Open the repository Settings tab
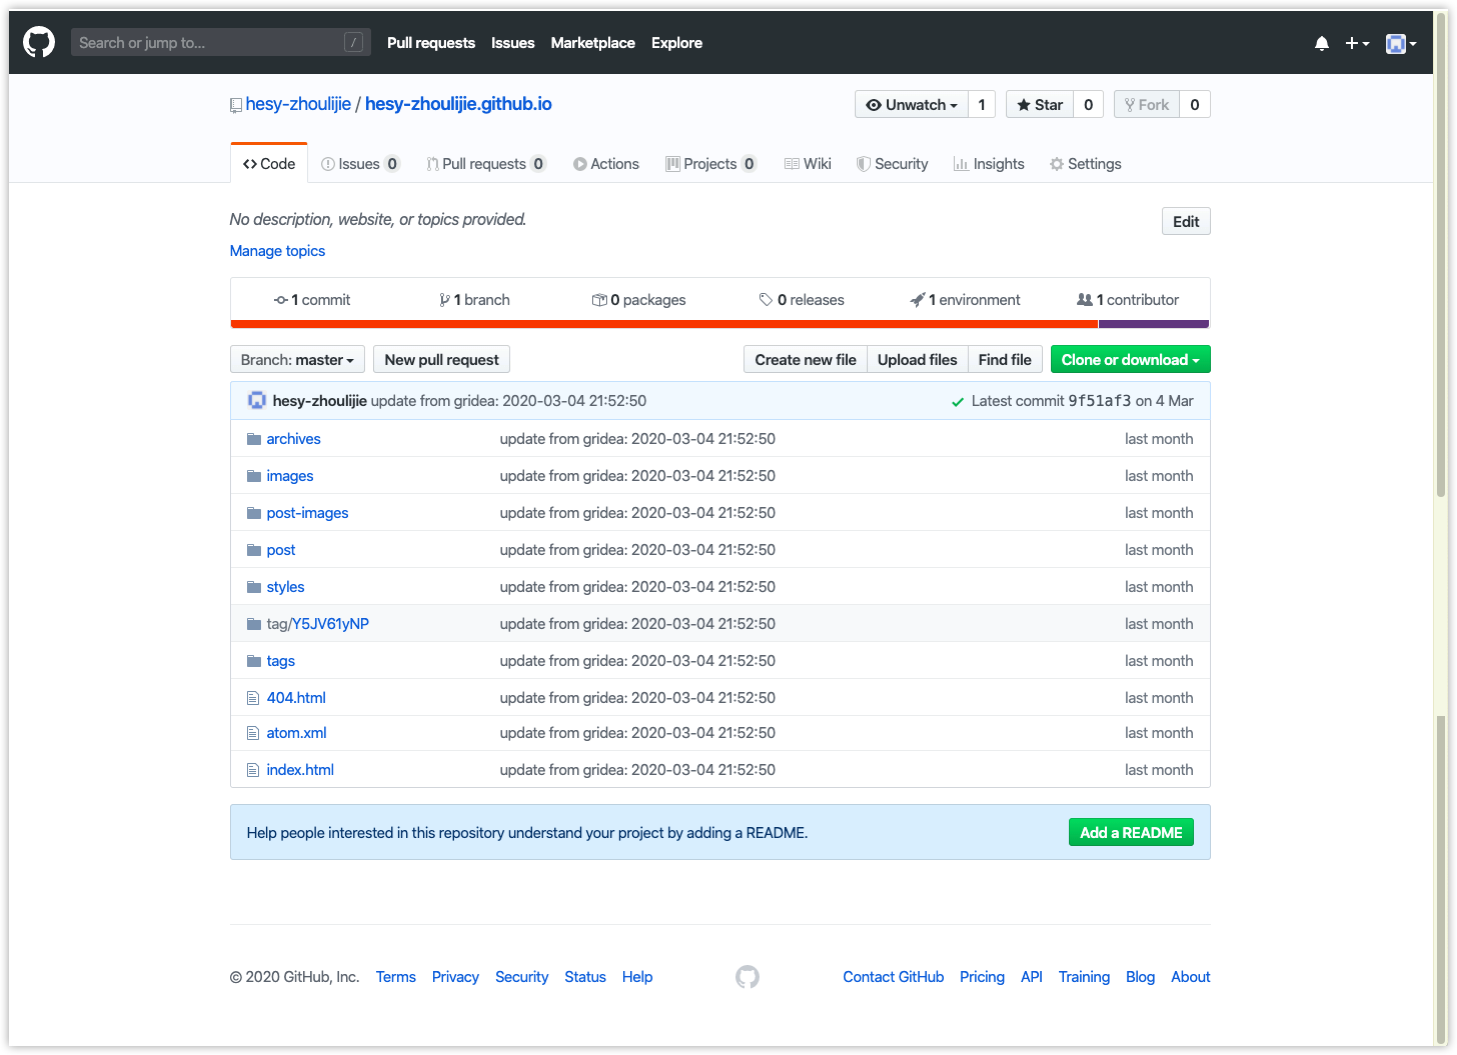 coord(1085,164)
